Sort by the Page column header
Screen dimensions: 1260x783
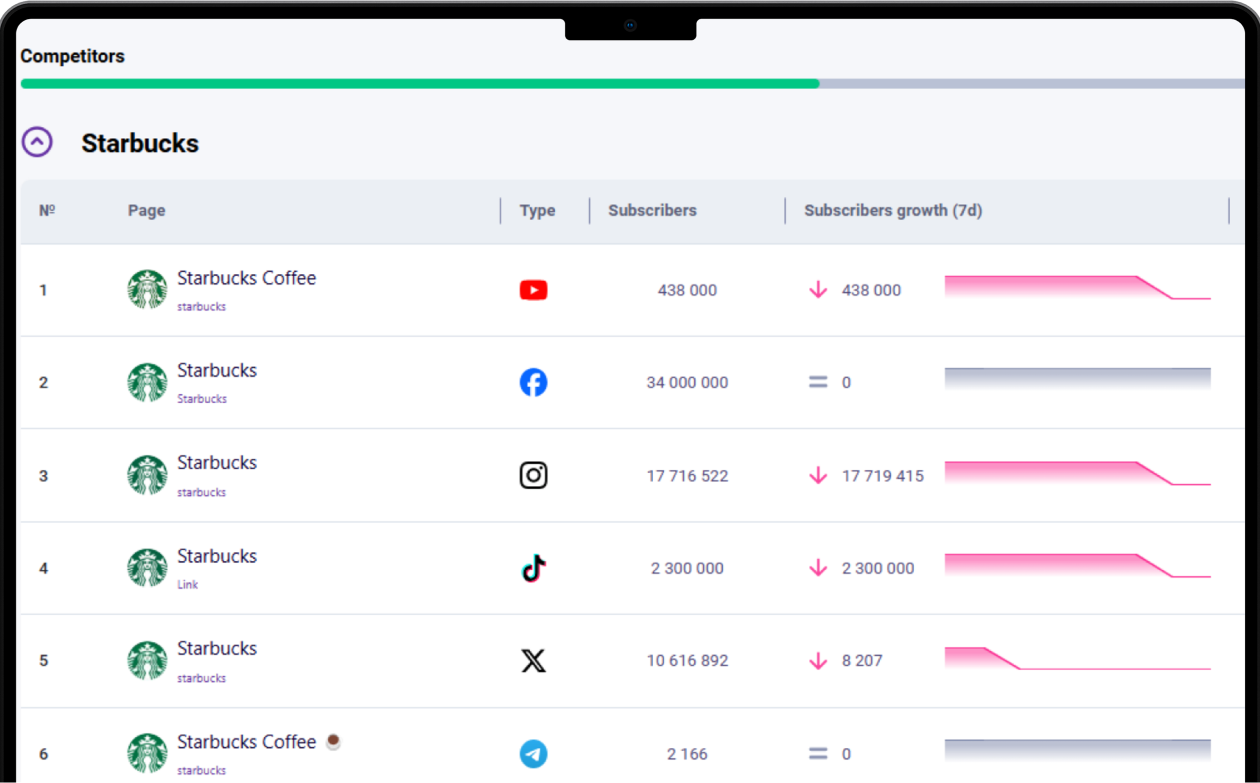147,210
